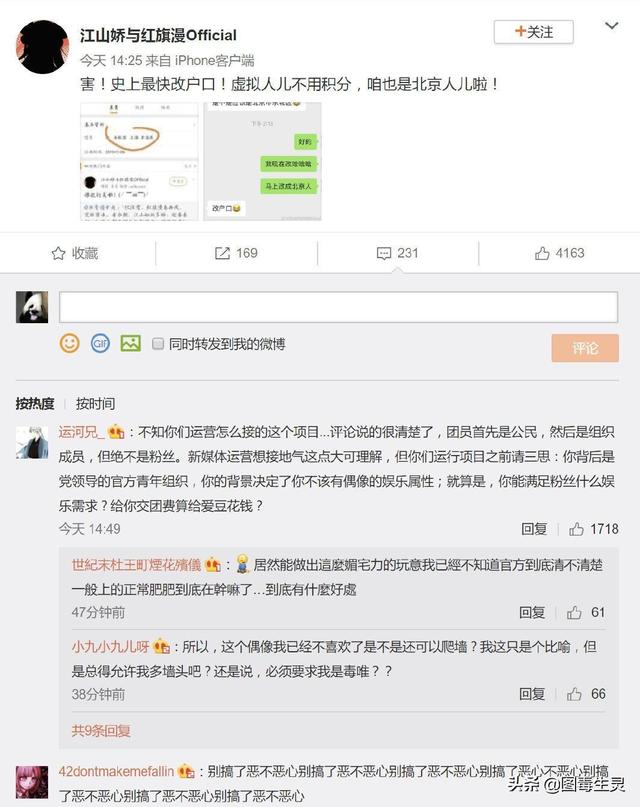Screen dimensions: 640x807
Task: Expand 共9条回复 replies
Action: (x=101, y=731)
